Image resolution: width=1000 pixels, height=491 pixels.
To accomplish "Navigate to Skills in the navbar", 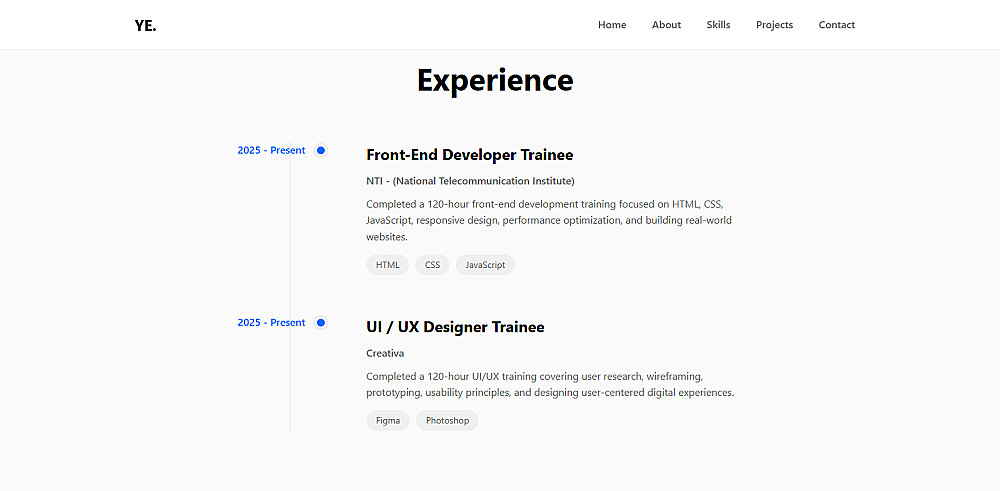I will coord(718,25).
